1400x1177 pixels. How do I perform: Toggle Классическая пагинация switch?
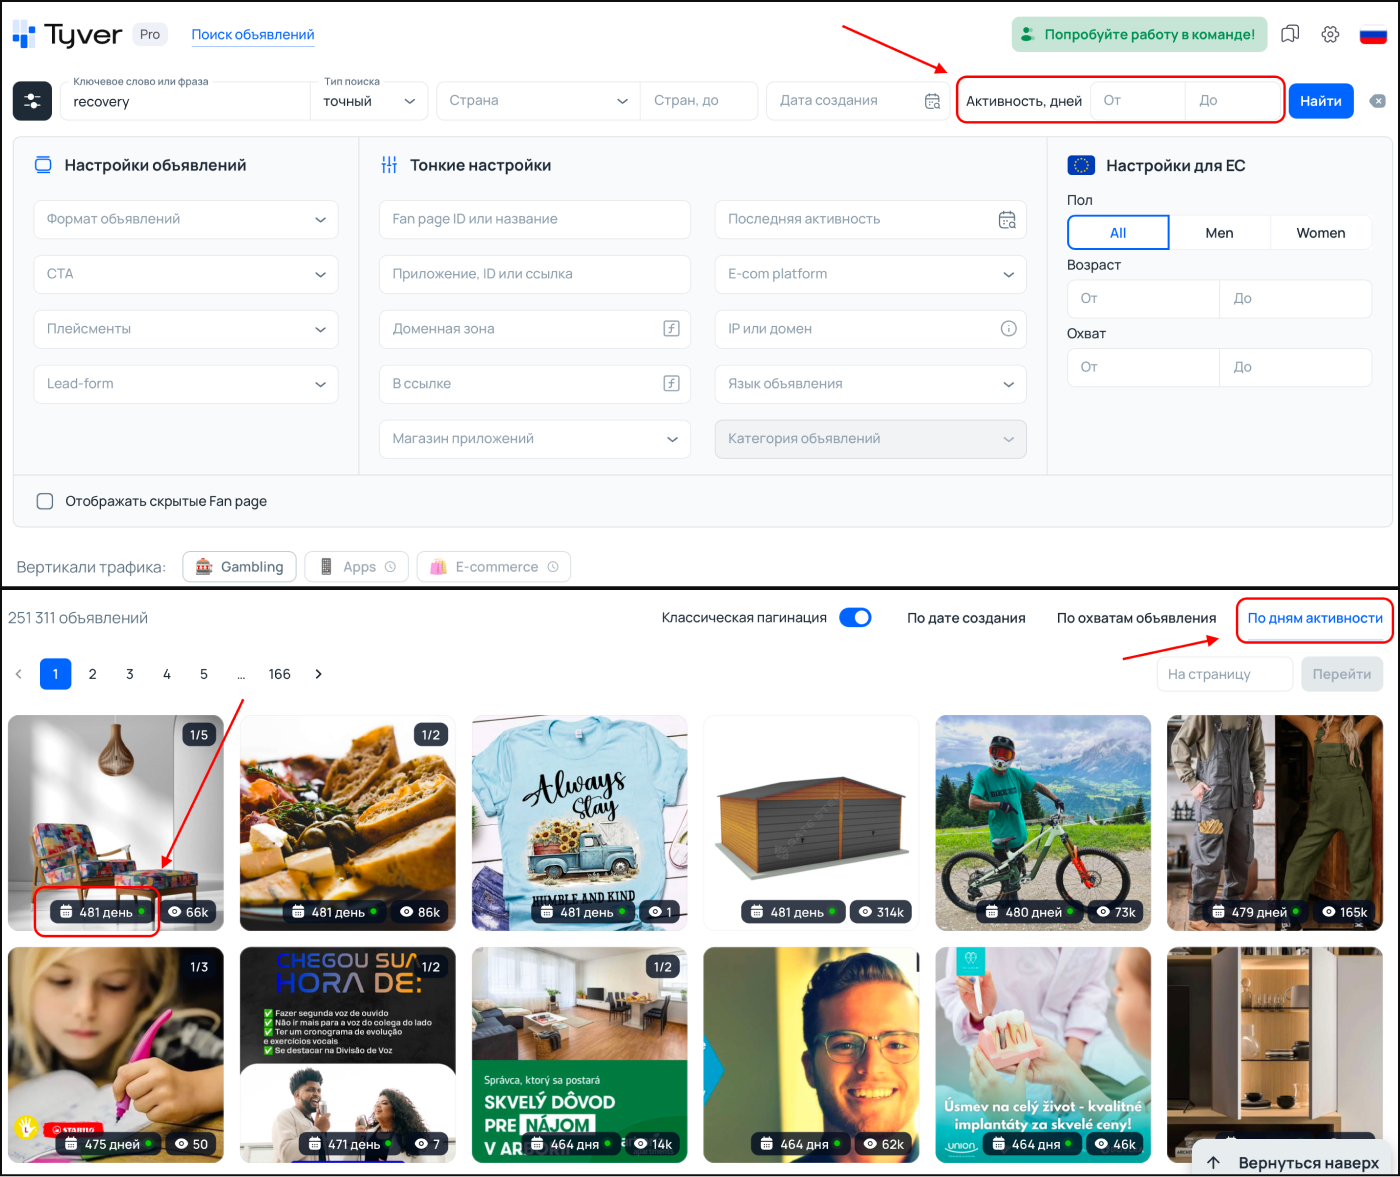855,618
